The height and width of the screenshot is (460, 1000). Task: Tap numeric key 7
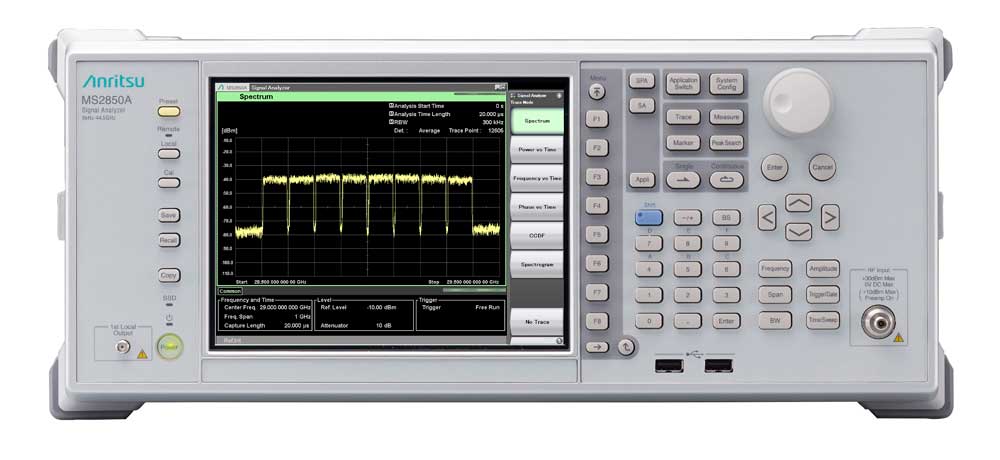click(649, 244)
